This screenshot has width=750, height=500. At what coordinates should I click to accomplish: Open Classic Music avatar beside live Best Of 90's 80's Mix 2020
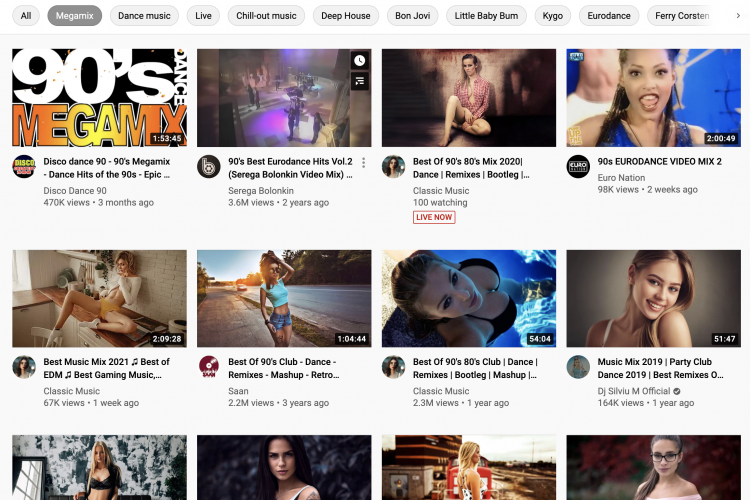393,167
